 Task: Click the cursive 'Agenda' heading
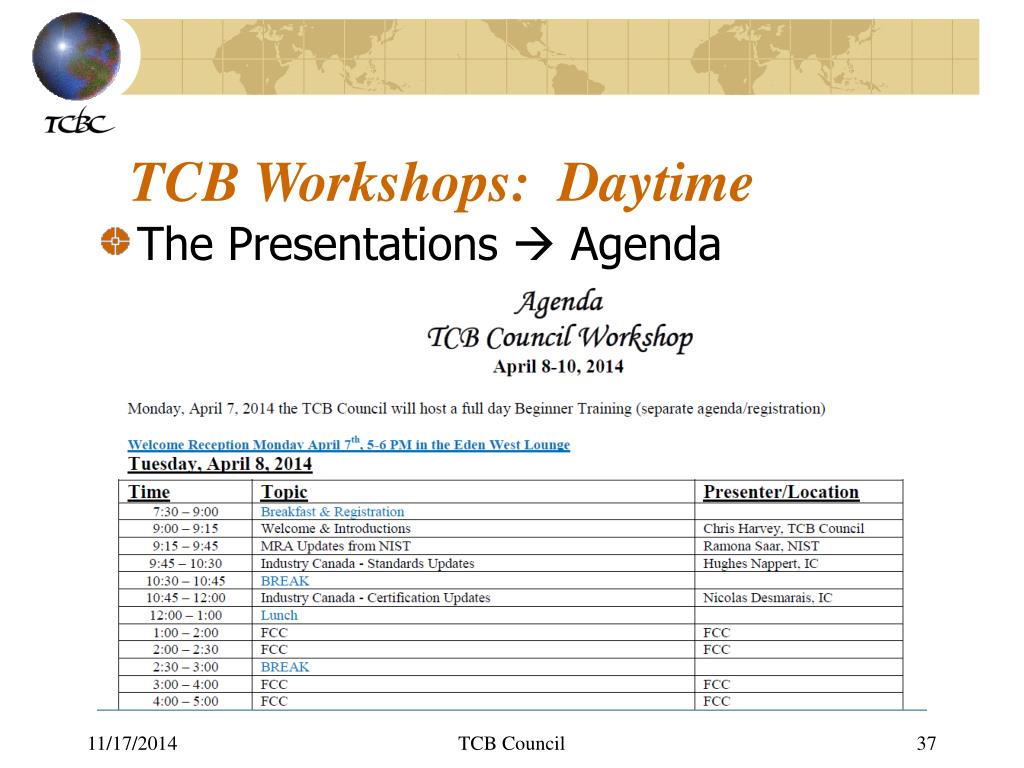click(x=559, y=302)
